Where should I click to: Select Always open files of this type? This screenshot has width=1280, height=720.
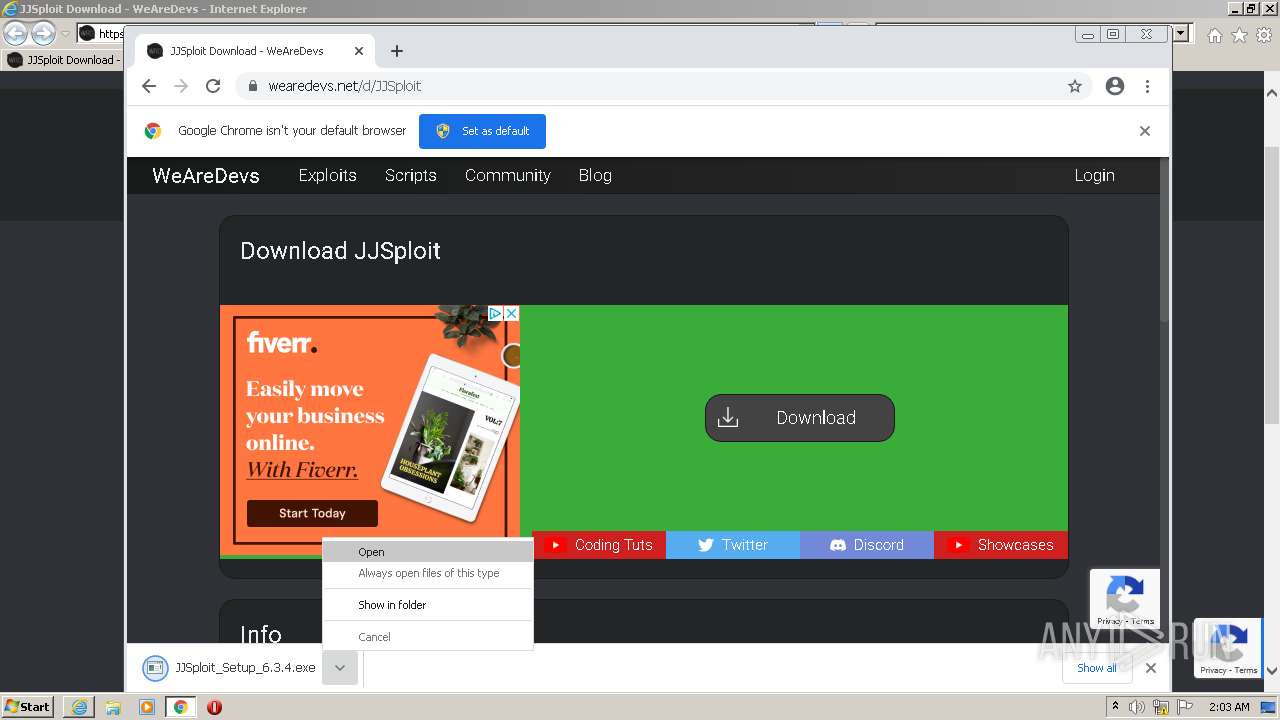(428, 573)
